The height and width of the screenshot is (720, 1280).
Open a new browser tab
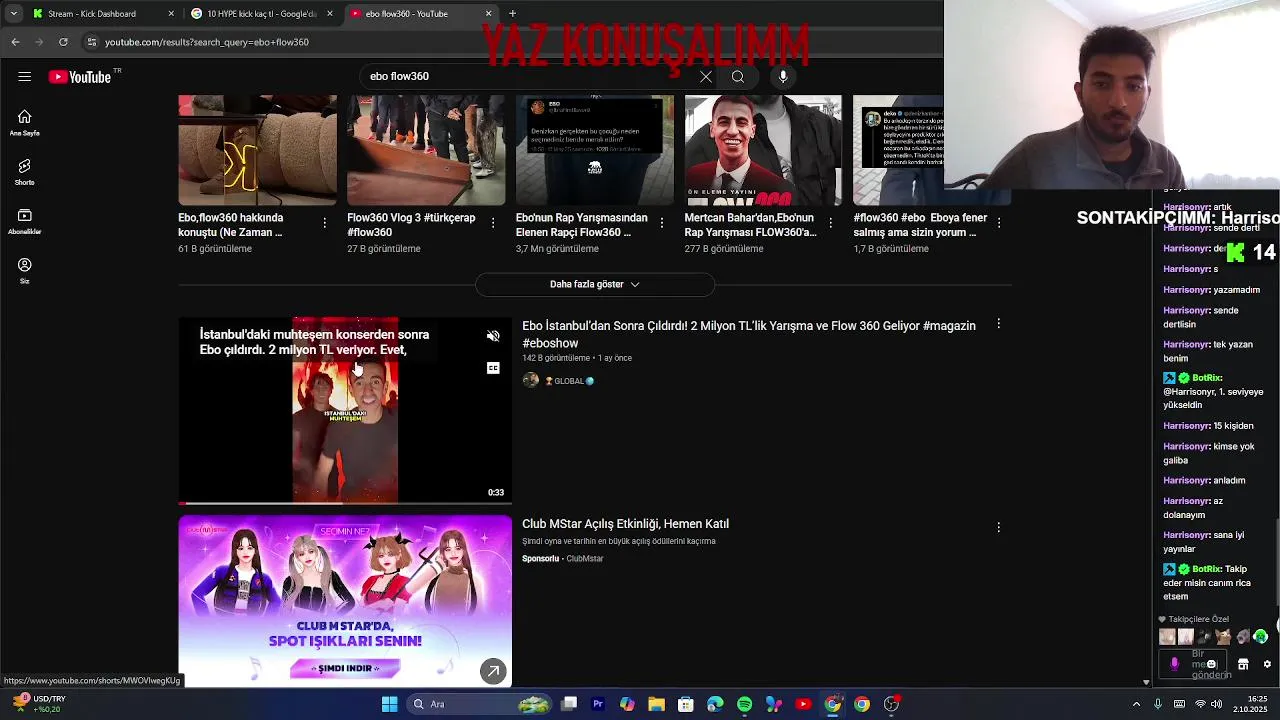click(x=512, y=13)
